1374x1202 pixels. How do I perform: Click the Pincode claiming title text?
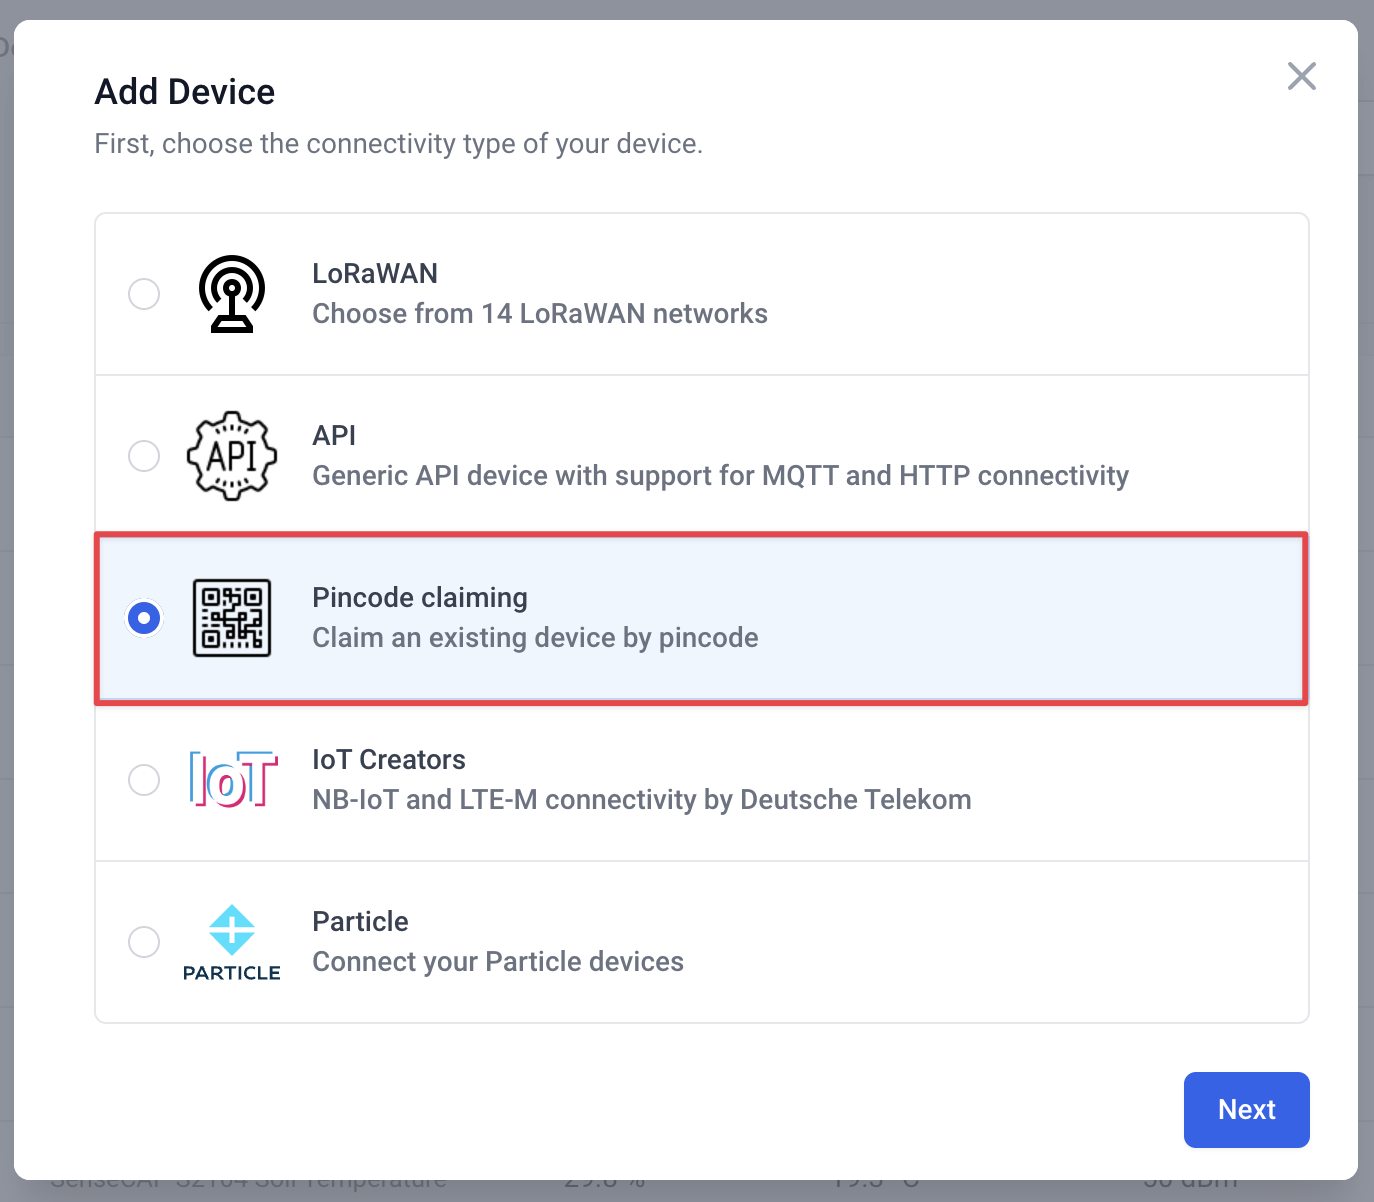[420, 598]
